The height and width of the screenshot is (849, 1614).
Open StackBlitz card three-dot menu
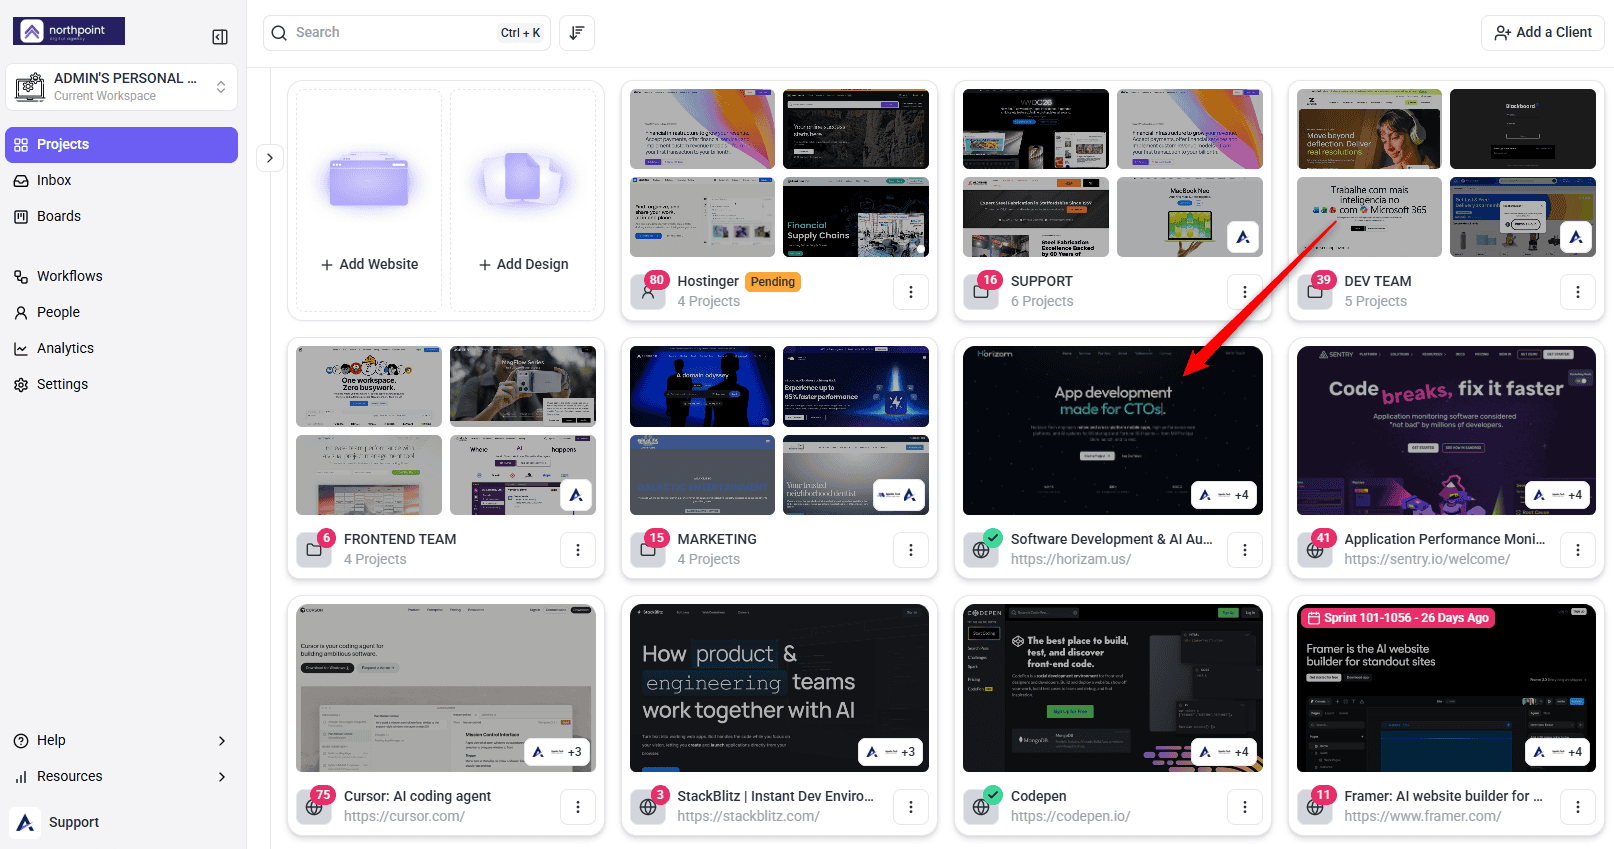tap(910, 807)
